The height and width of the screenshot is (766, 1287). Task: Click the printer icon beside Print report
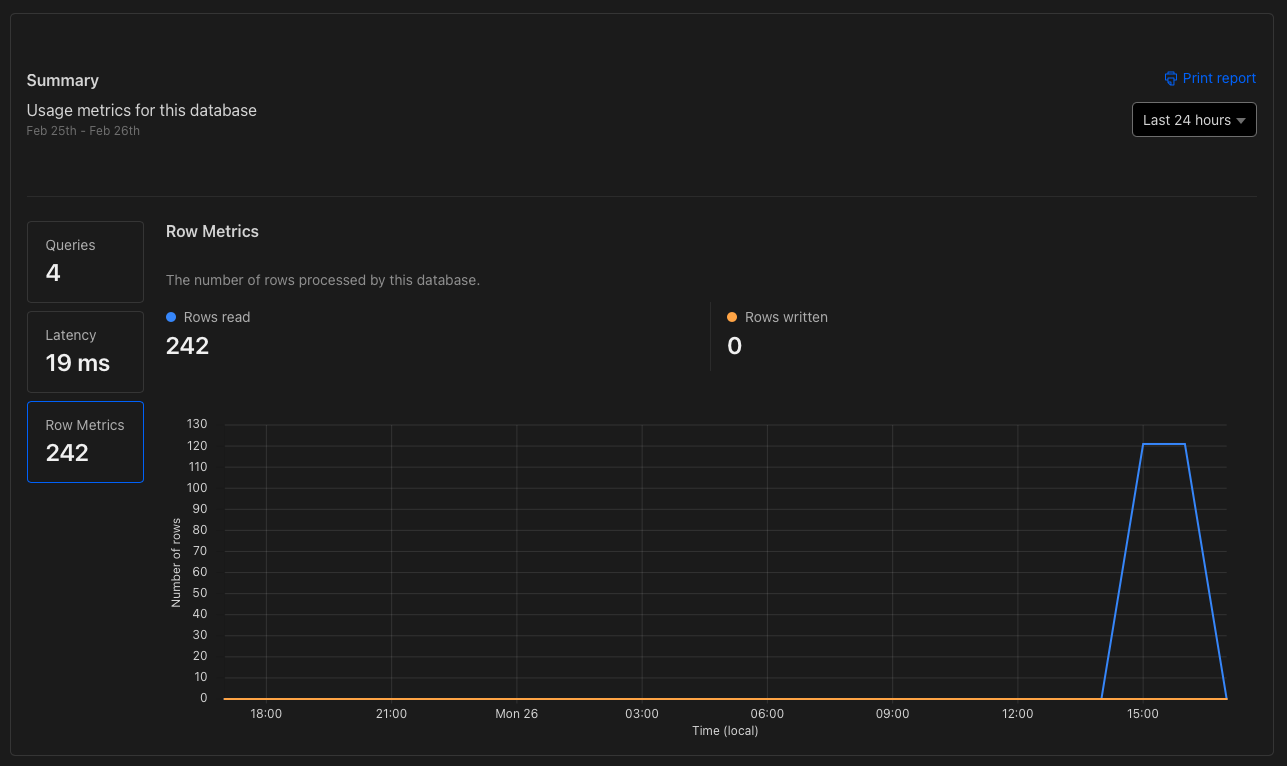[1170, 78]
